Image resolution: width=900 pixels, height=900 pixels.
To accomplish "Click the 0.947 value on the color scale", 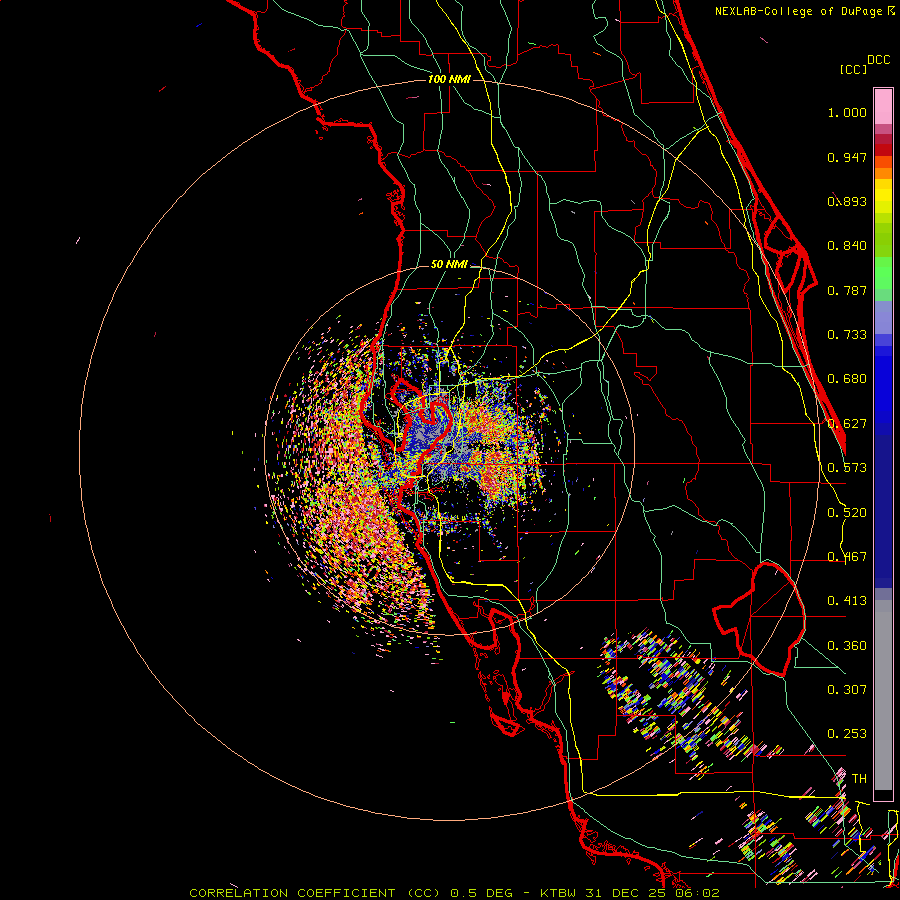I will click(847, 157).
